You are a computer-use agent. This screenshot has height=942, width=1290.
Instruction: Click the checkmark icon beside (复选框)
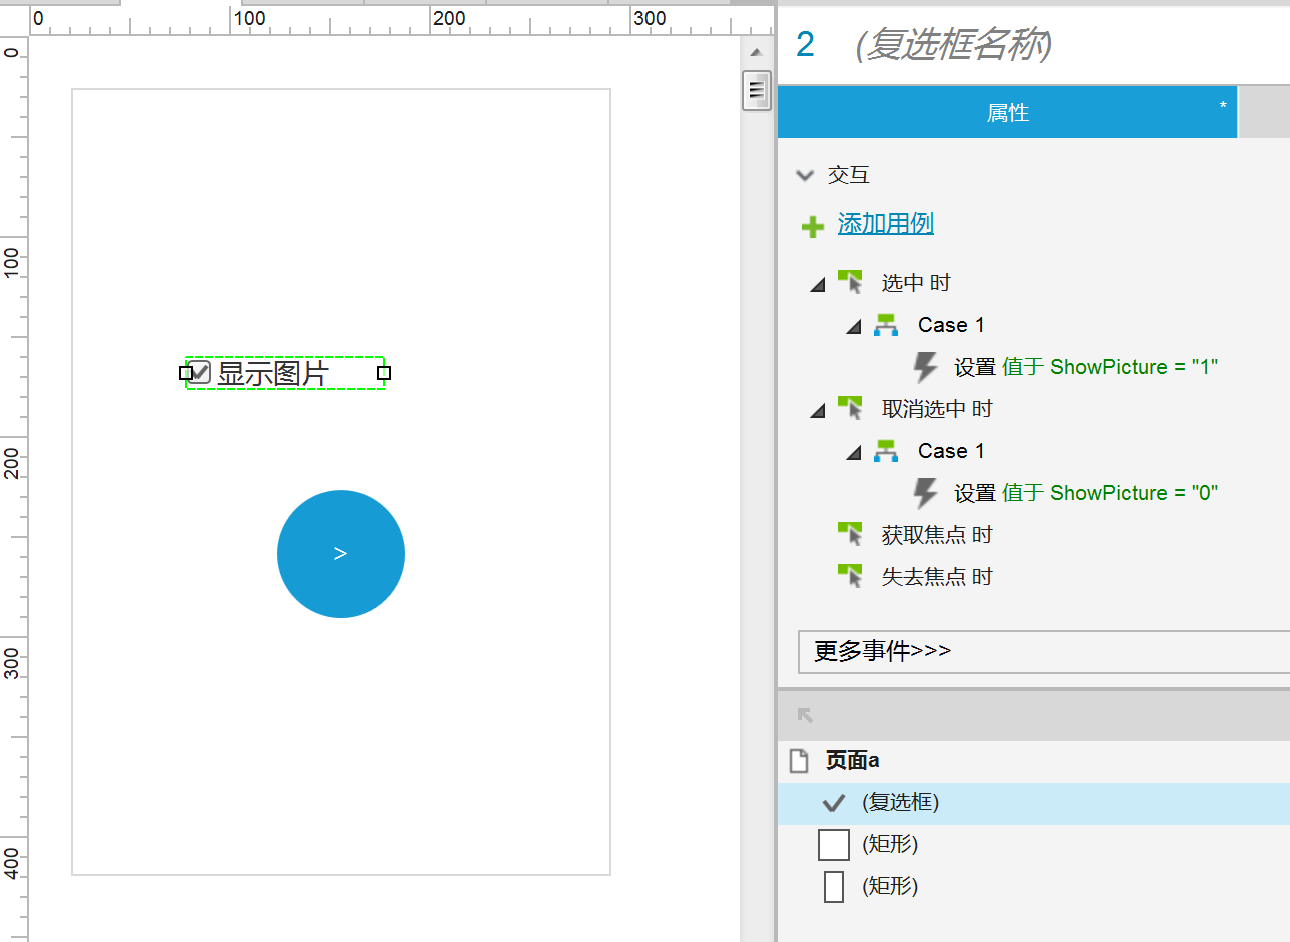(x=834, y=803)
